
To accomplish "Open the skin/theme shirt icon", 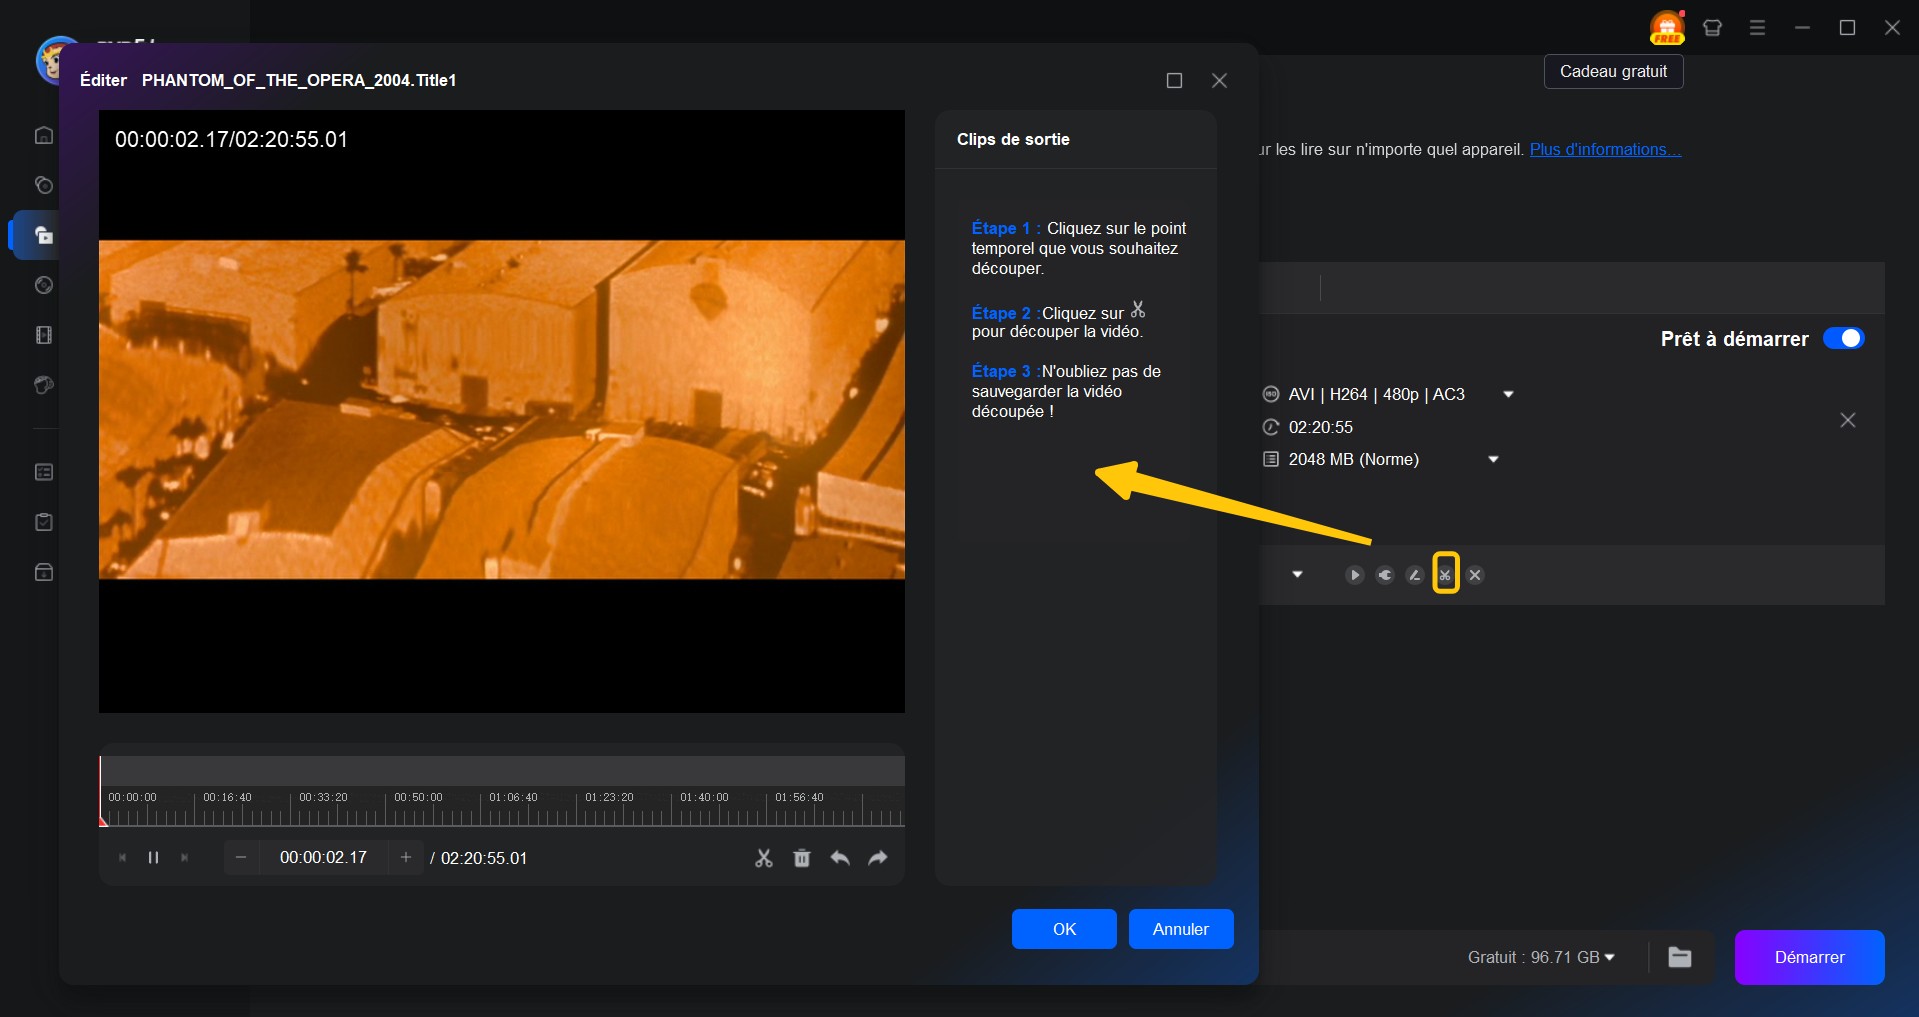I will click(x=1712, y=28).
